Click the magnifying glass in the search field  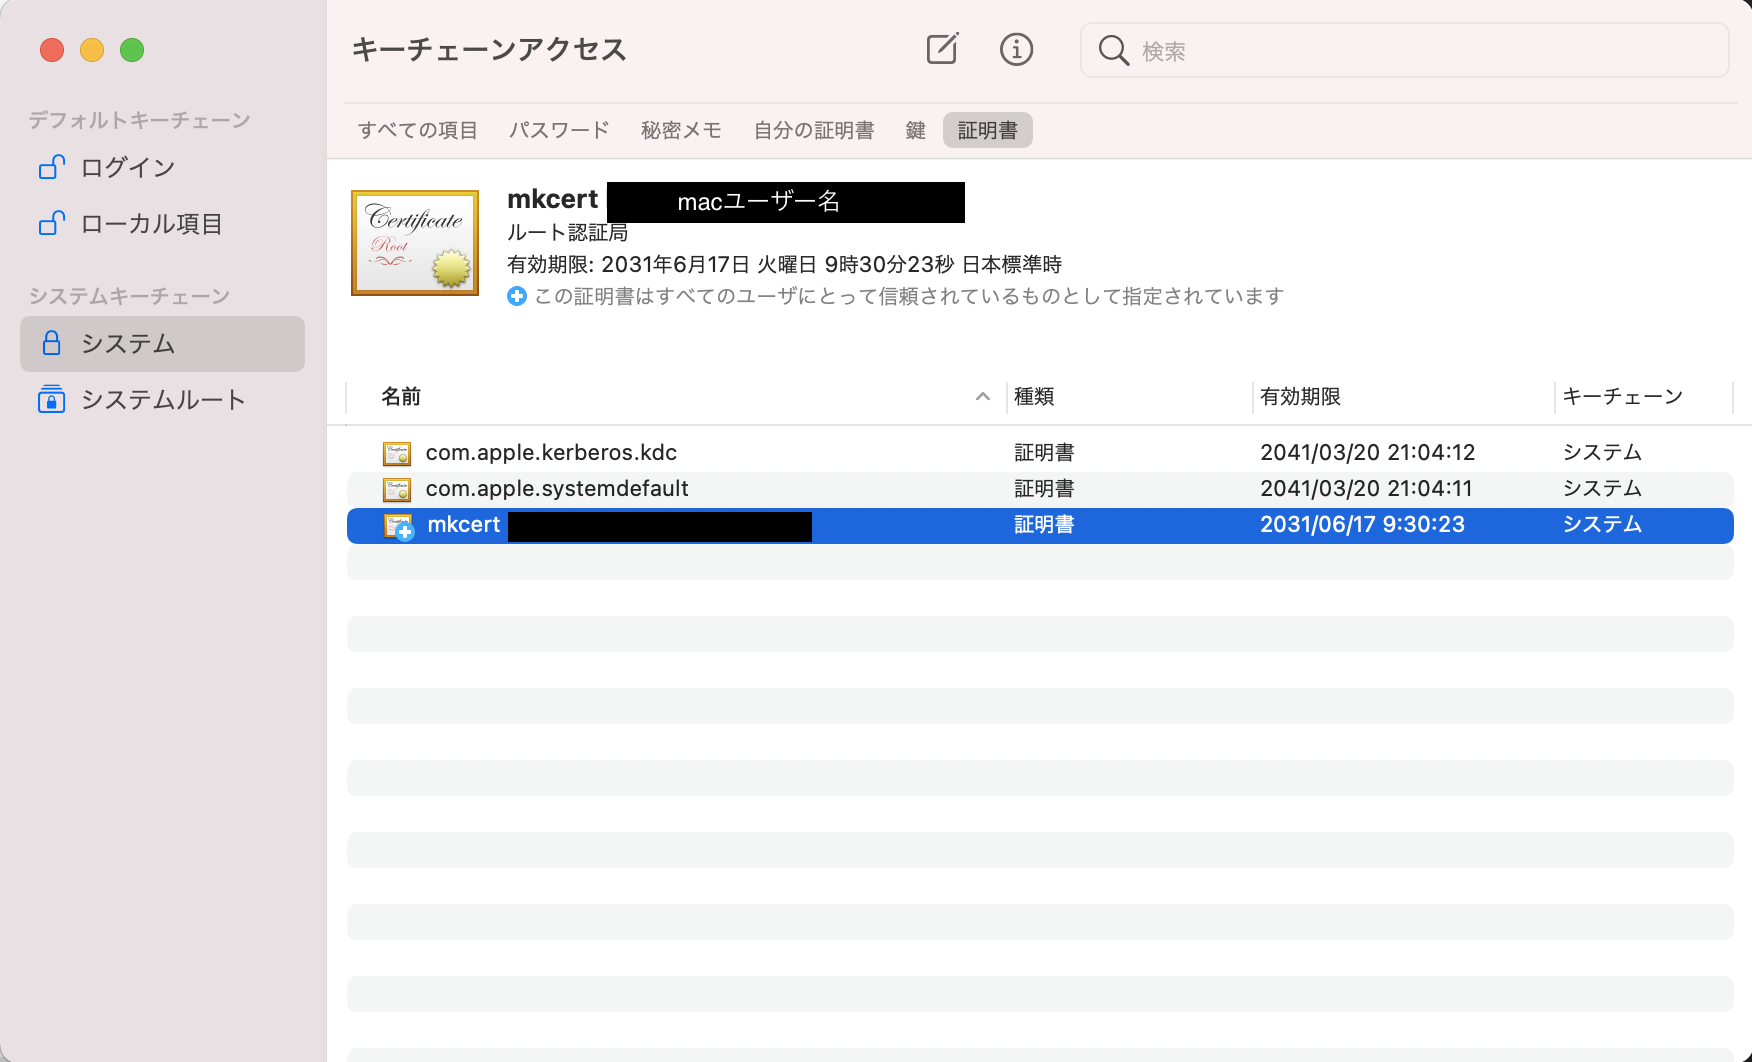point(1113,50)
